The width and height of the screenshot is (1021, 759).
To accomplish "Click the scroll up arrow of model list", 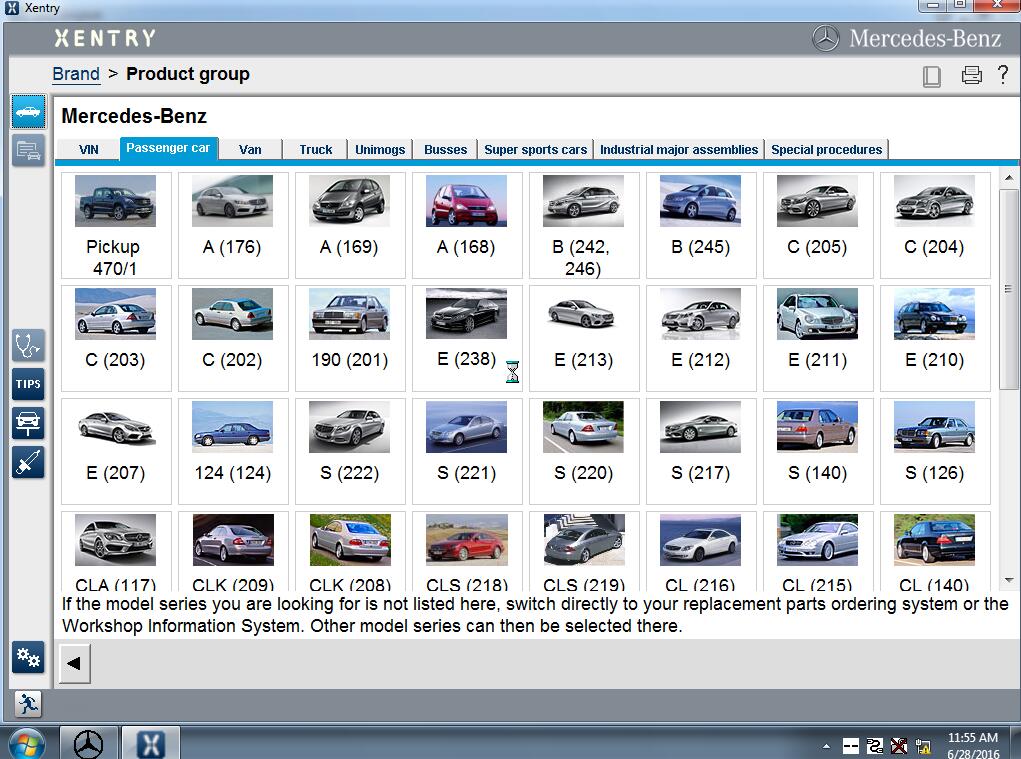I will point(1009,178).
